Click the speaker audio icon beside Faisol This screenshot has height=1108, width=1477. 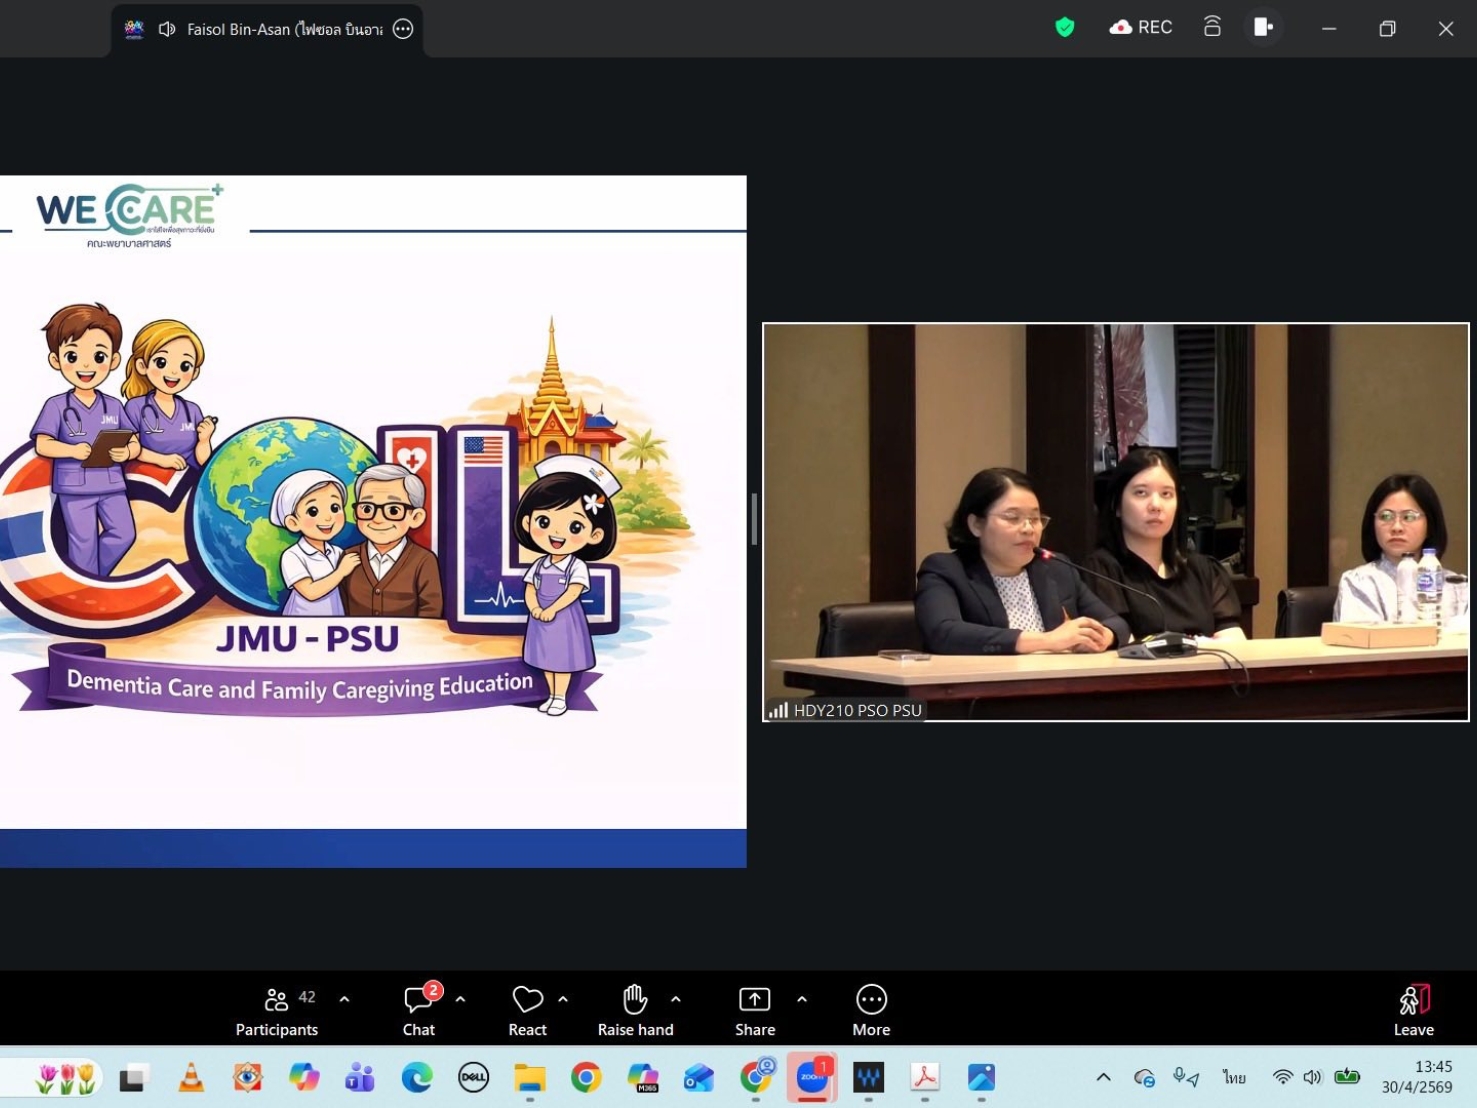167,29
